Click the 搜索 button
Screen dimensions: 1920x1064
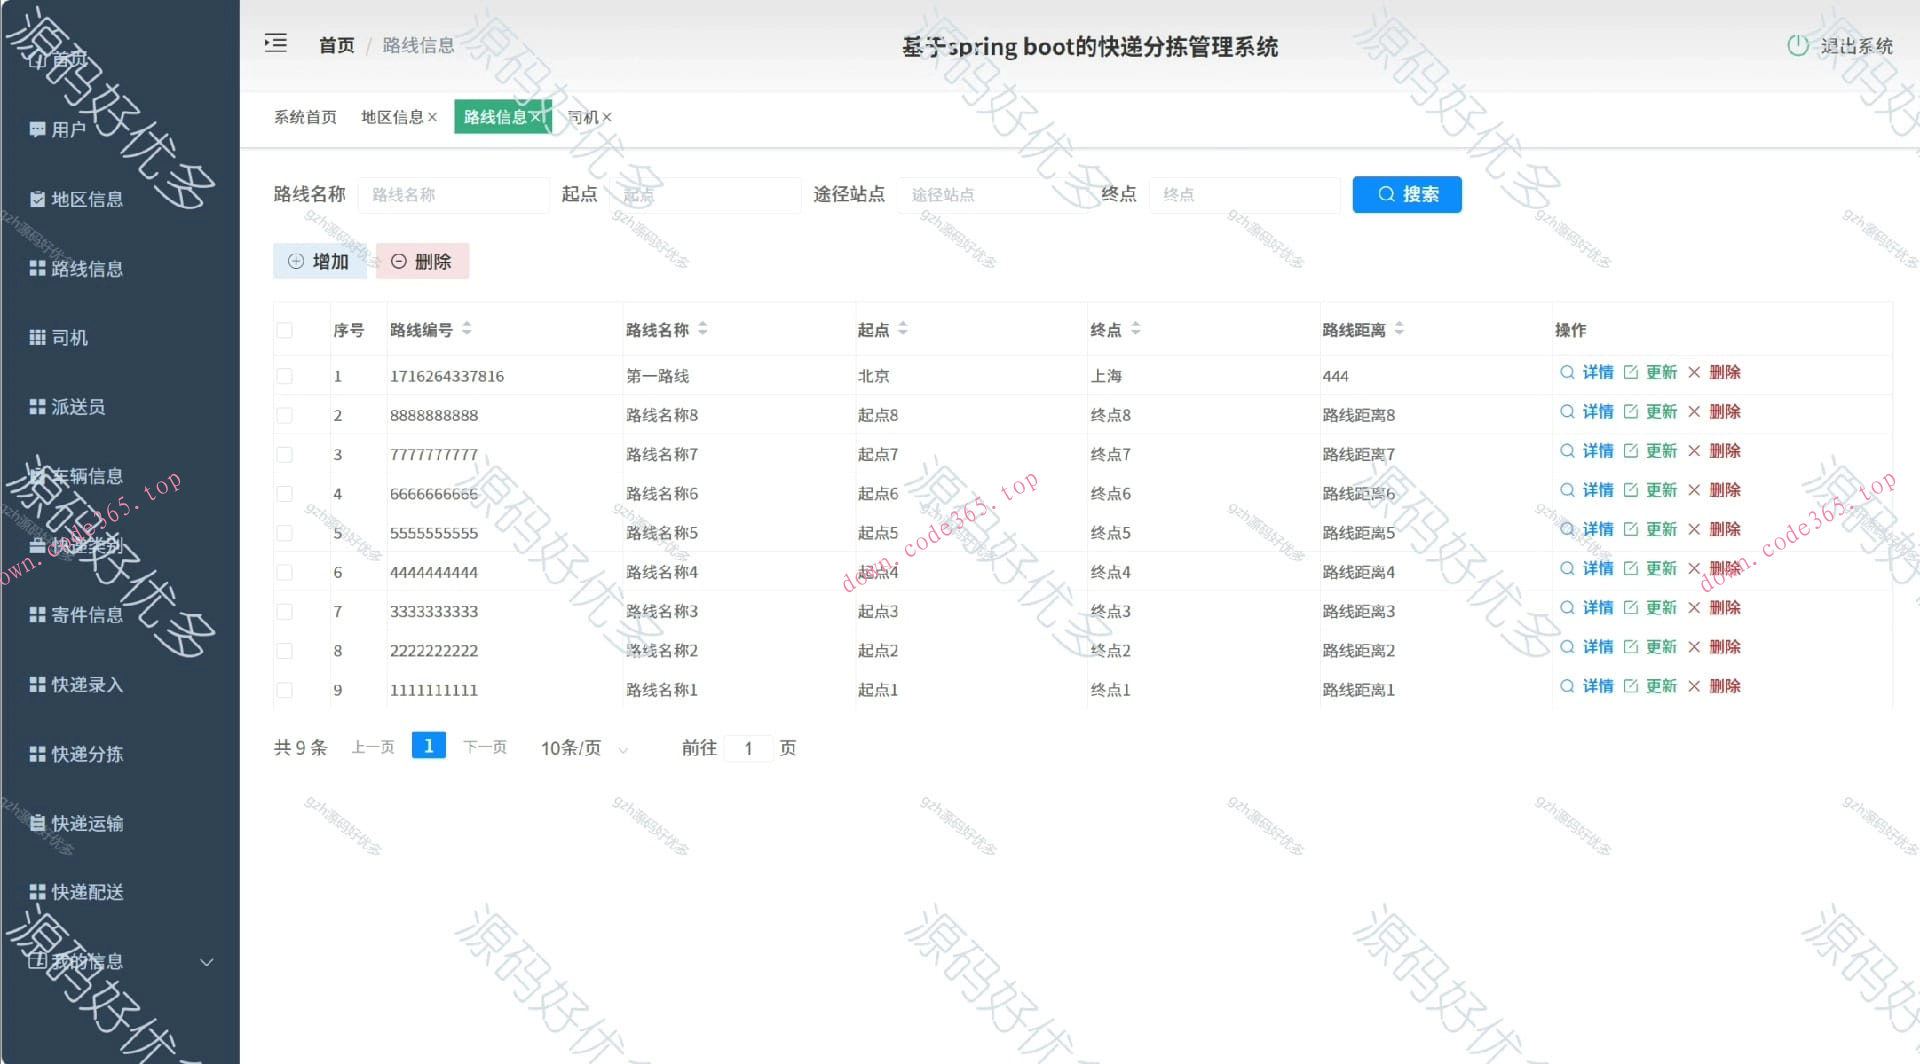tap(1407, 194)
